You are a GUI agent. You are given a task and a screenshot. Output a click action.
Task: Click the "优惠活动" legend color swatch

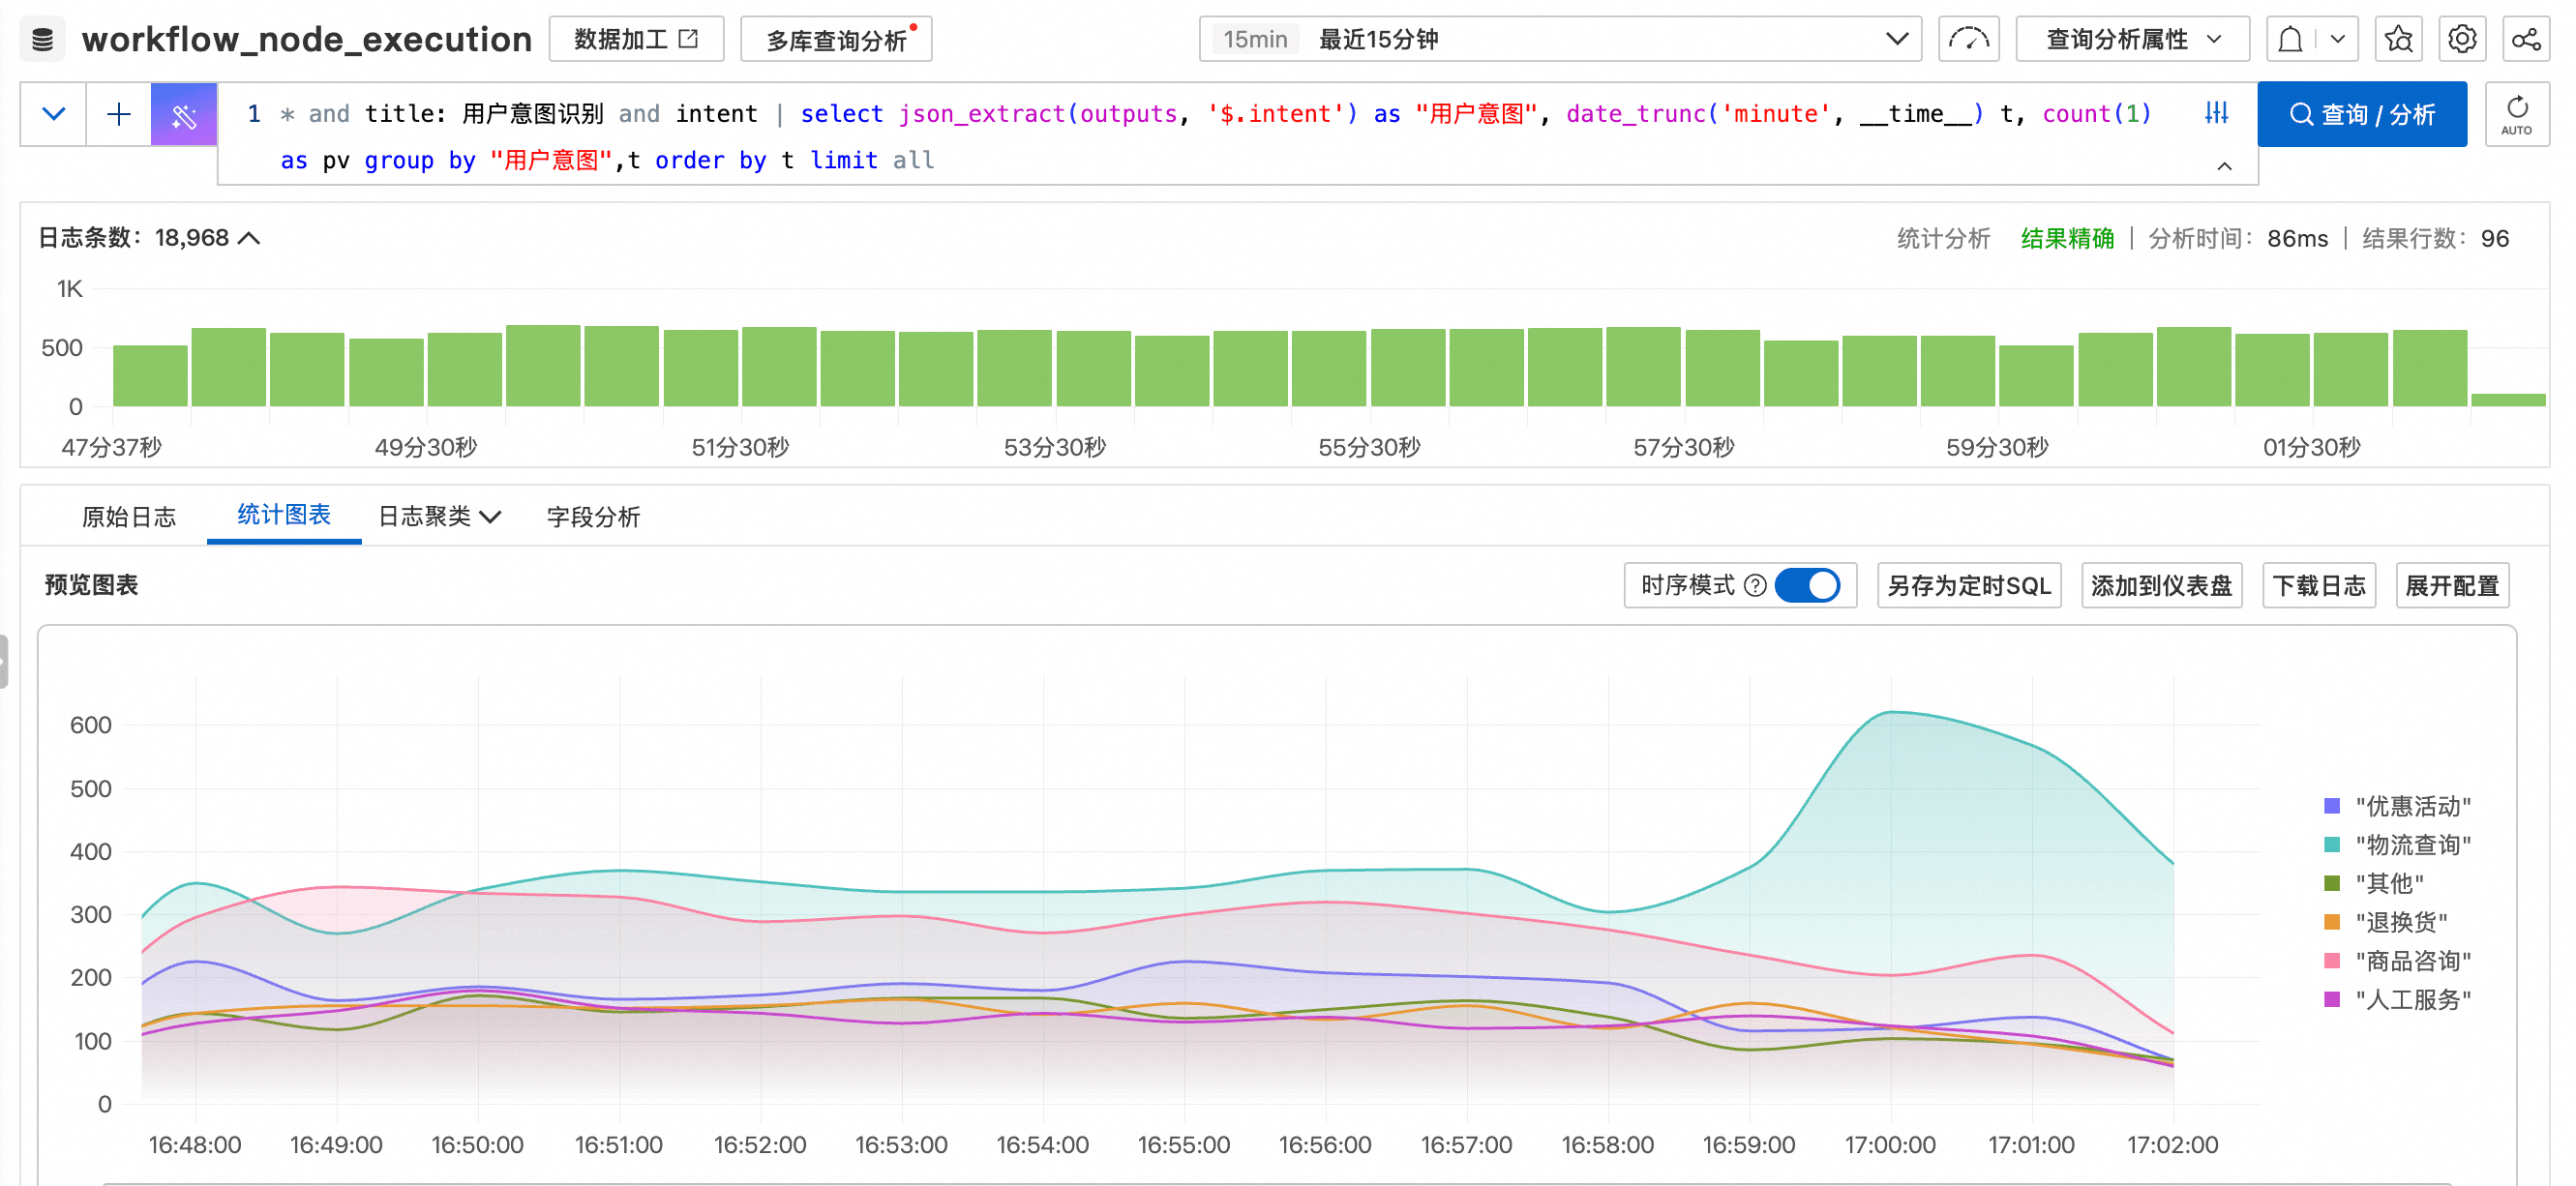(2332, 806)
